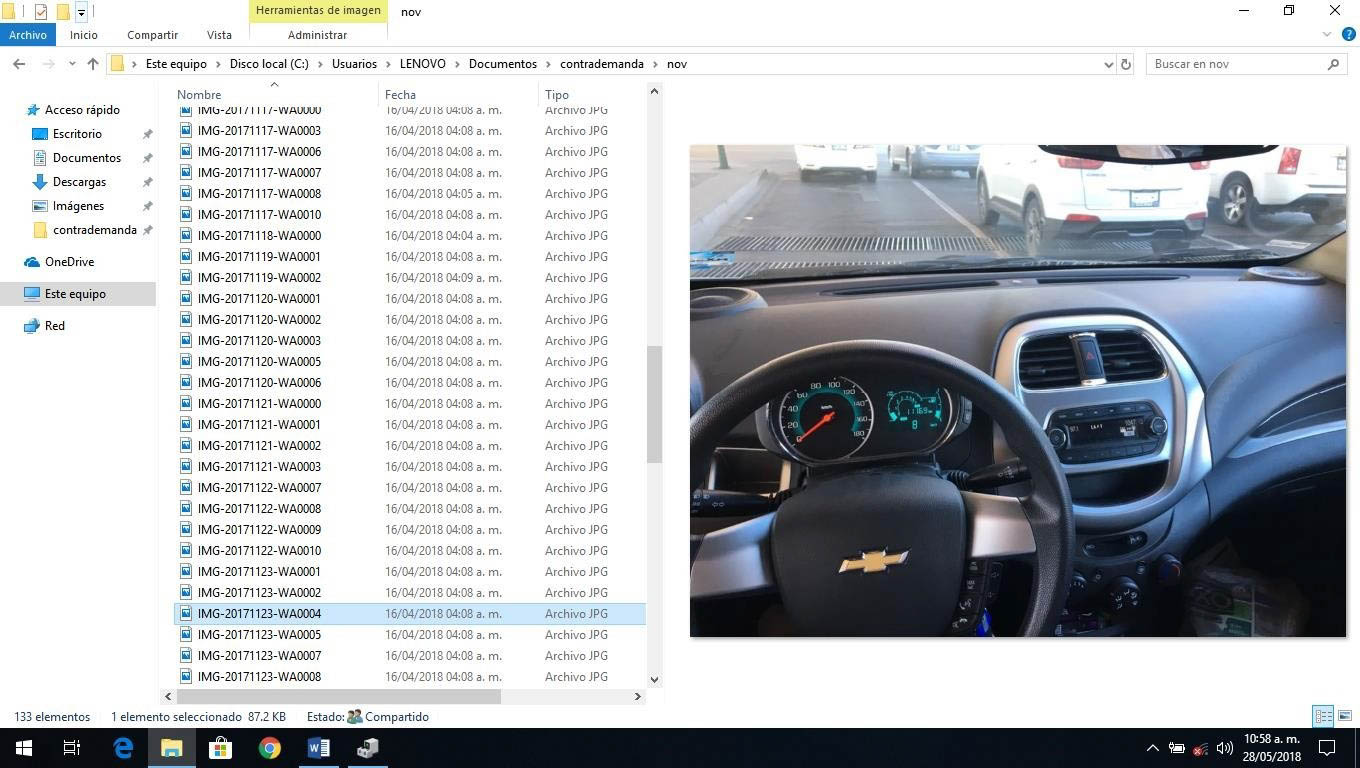Open the Archivo menu
Image resolution: width=1360 pixels, height=768 pixels.
click(28, 35)
